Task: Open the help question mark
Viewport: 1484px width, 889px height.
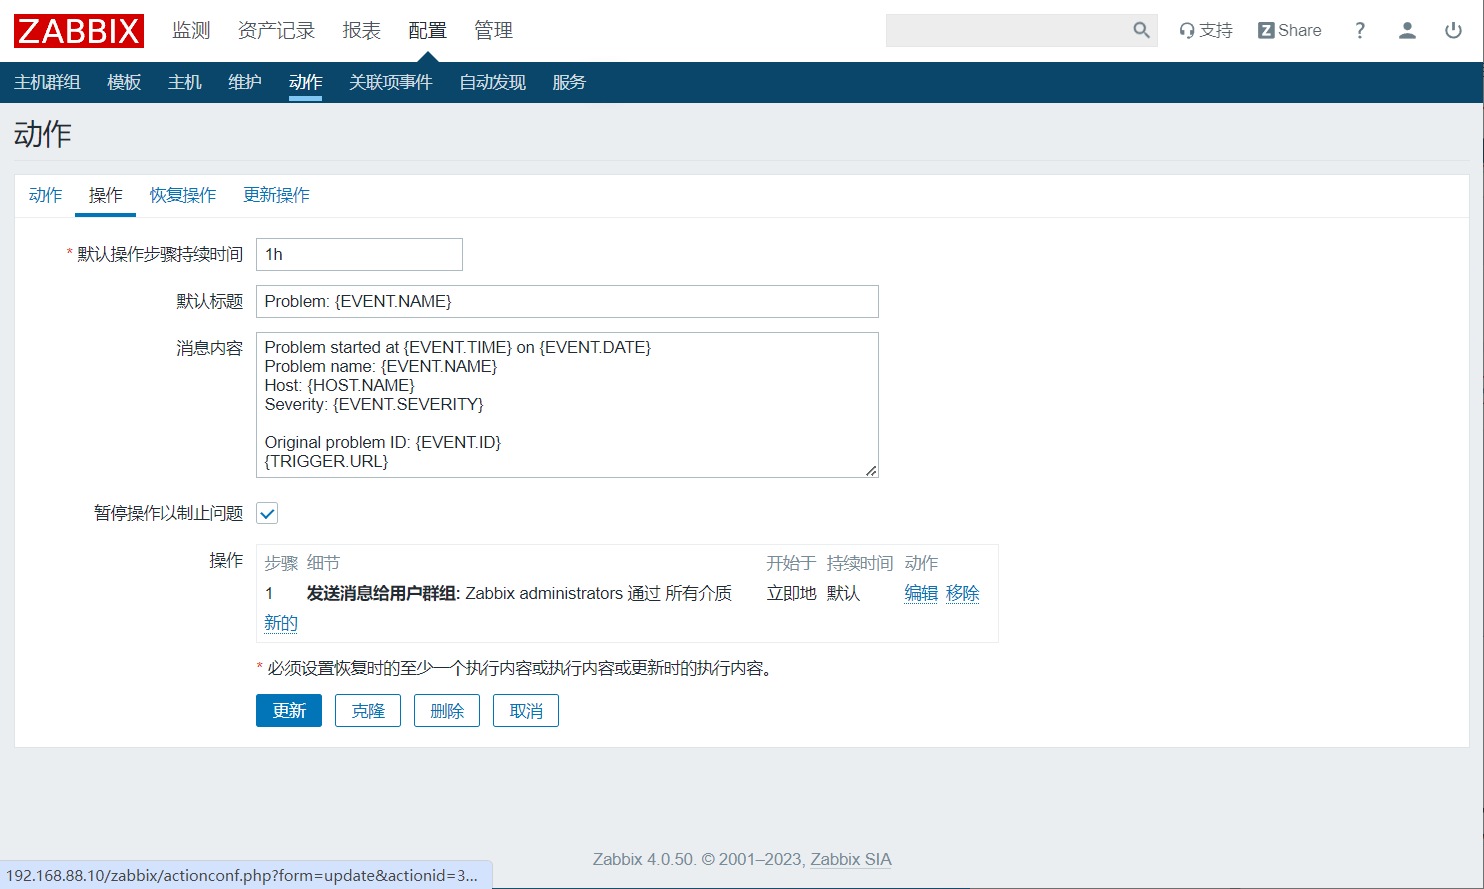Action: [x=1359, y=30]
